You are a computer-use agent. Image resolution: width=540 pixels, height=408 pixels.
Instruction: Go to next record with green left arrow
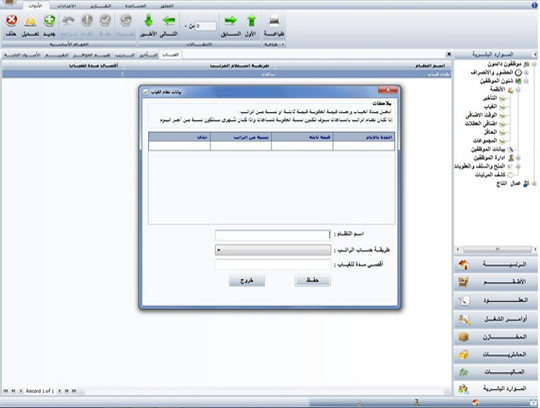click(x=169, y=21)
